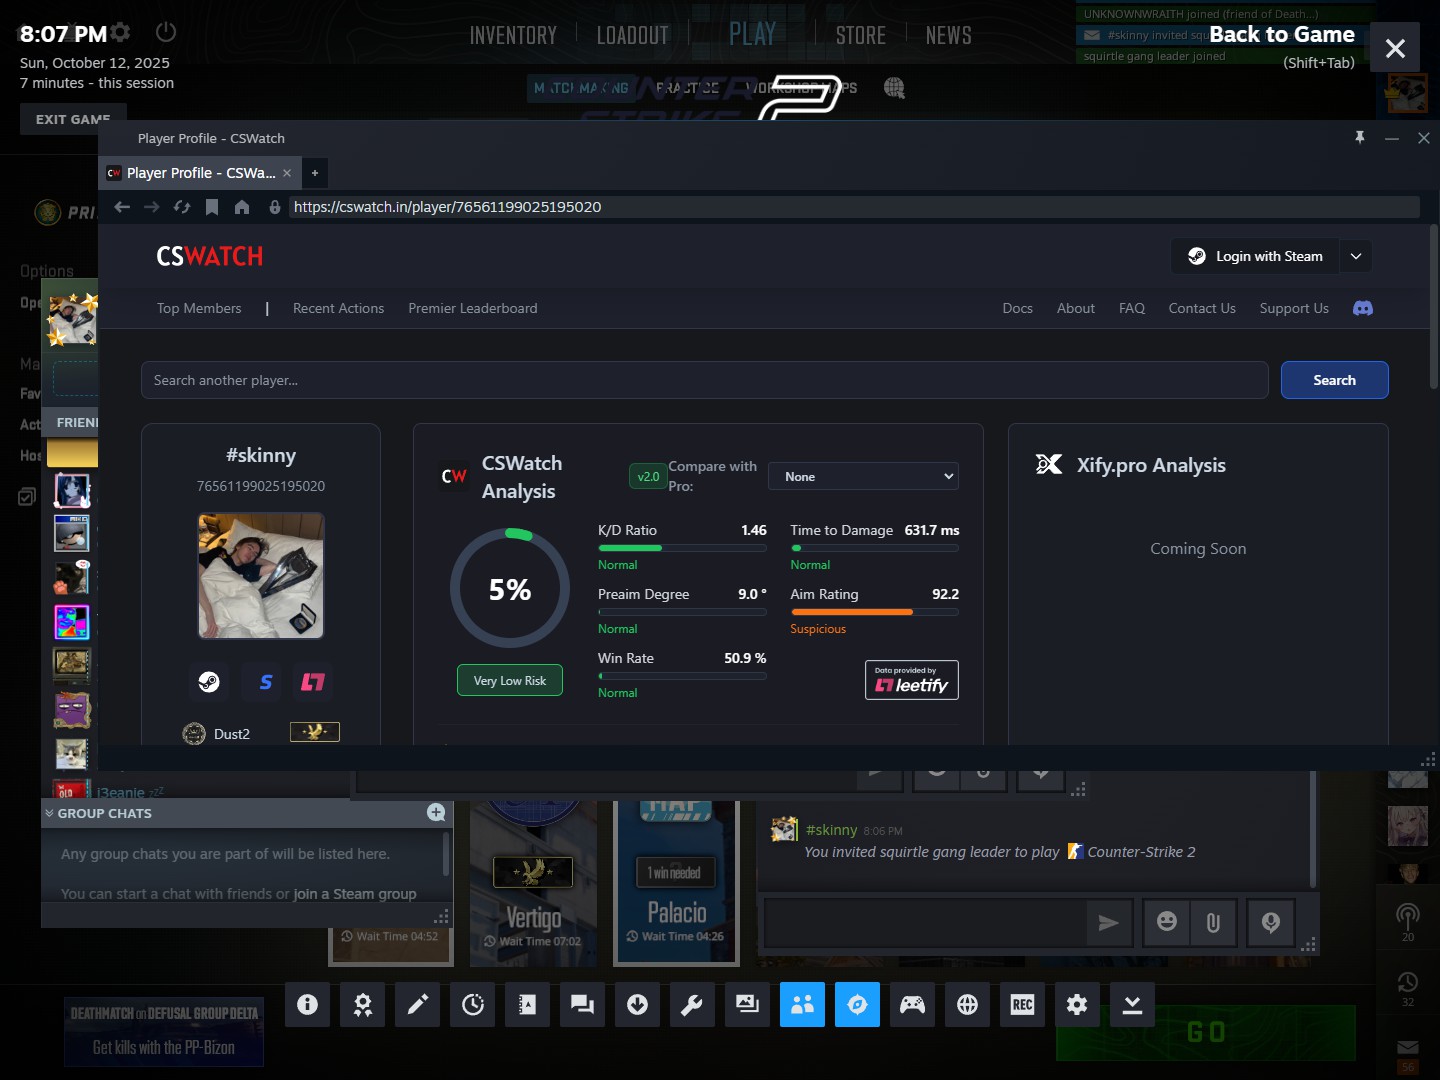Collapse the overlay toolbar with underlined arrow
This screenshot has width=1440, height=1080.
1132,1004
